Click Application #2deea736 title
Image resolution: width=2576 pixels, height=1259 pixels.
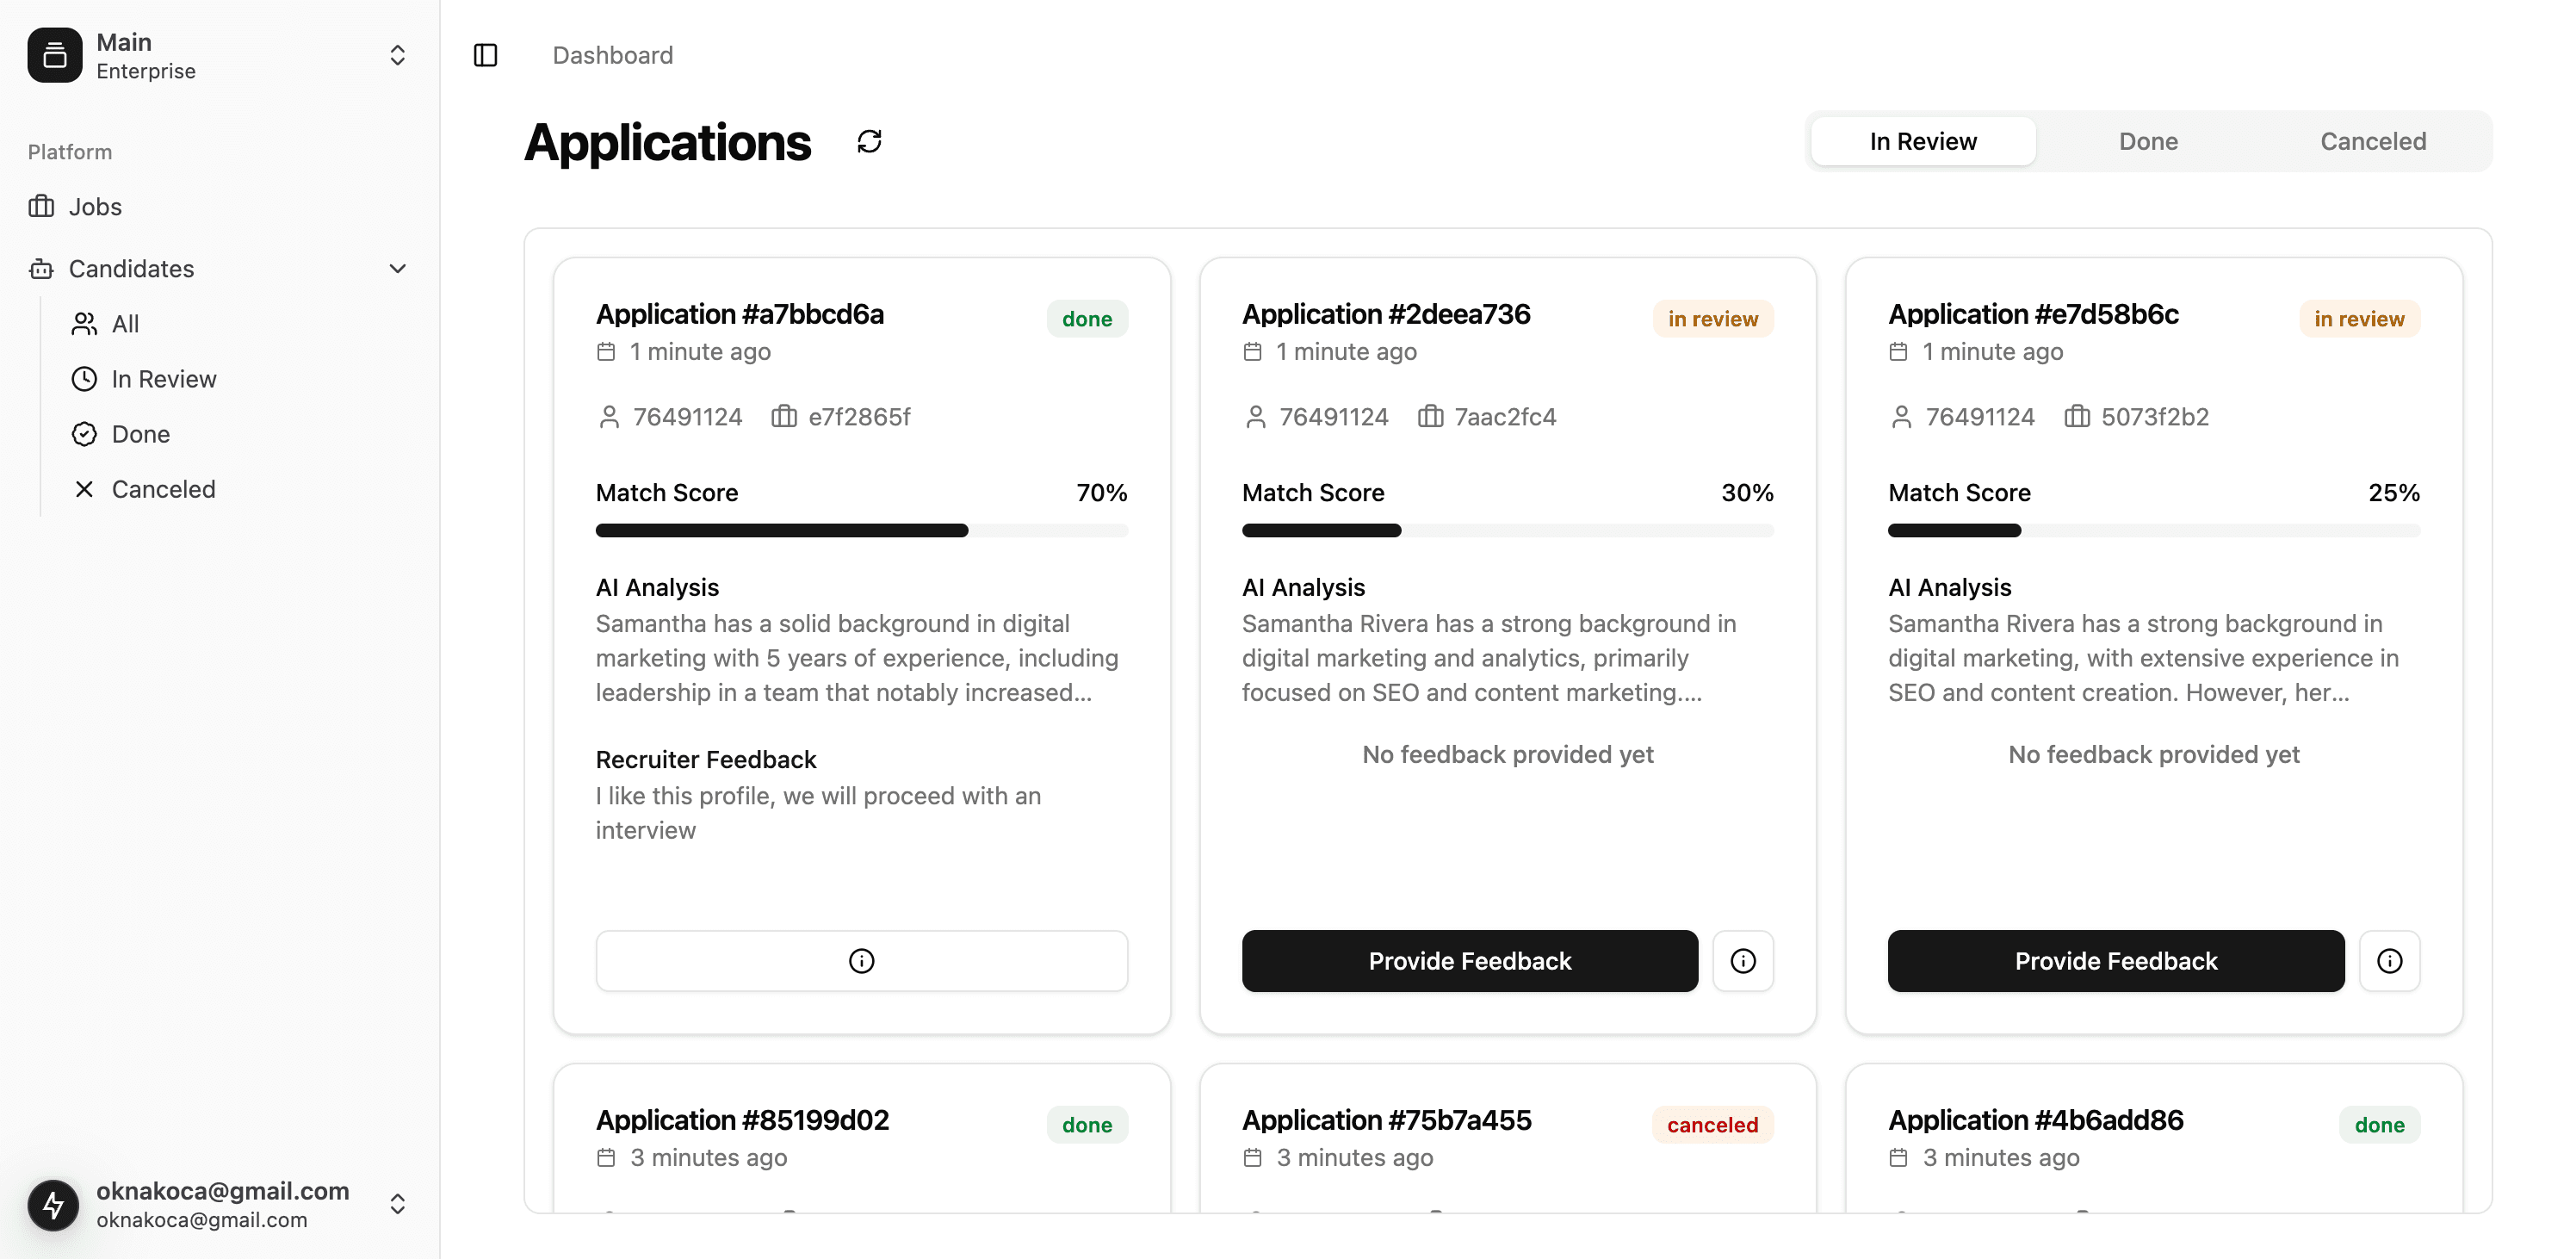point(1385,314)
